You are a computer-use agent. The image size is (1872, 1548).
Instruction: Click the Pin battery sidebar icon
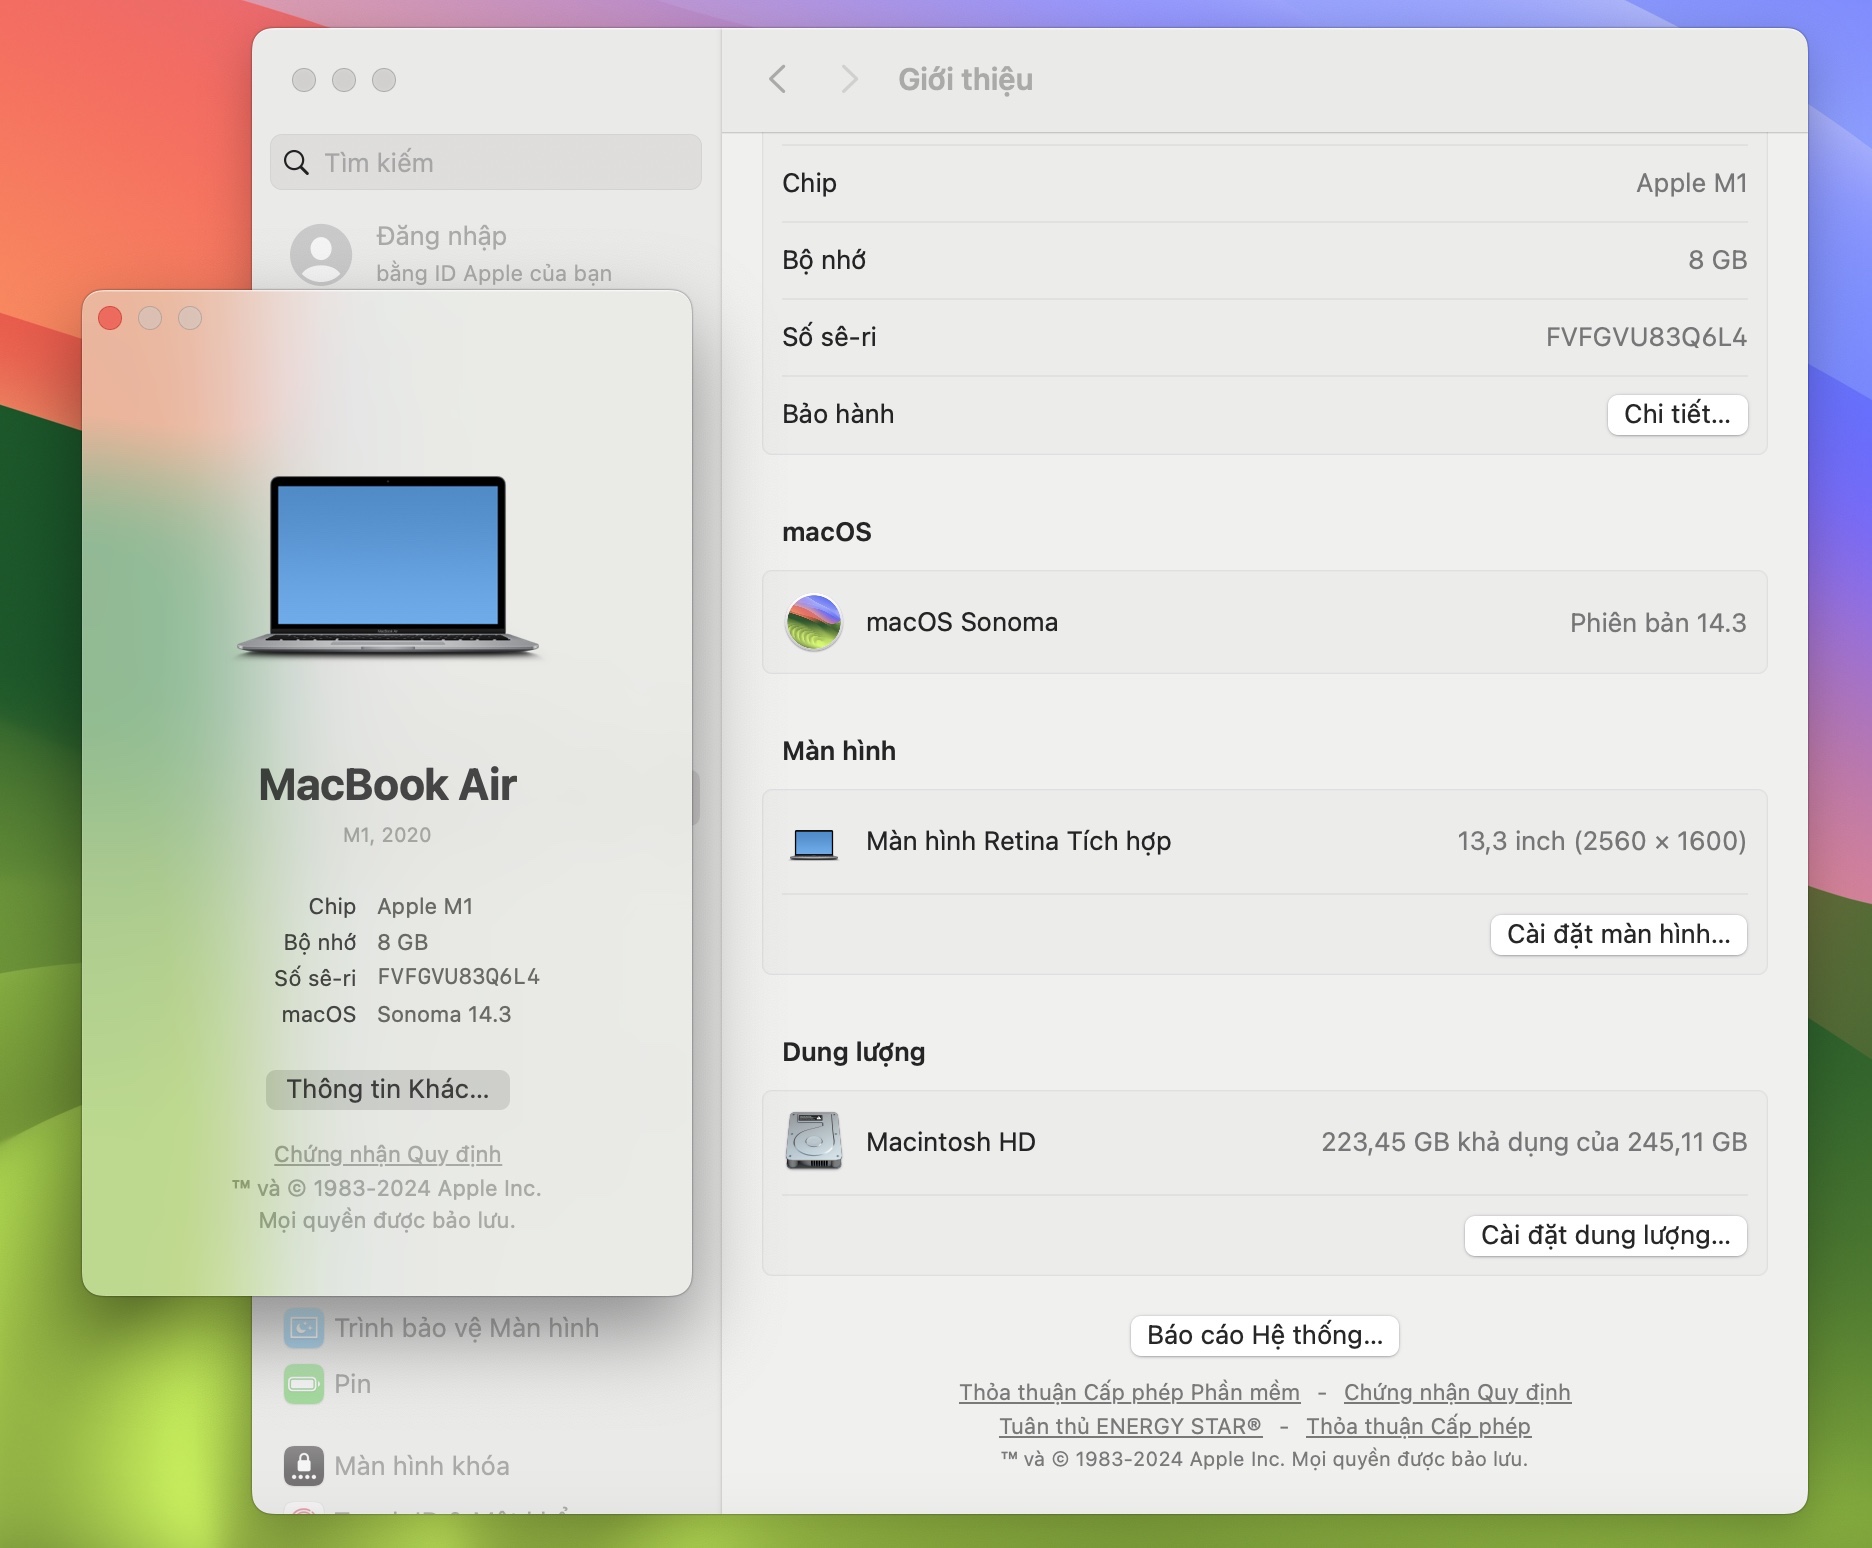coord(304,1384)
